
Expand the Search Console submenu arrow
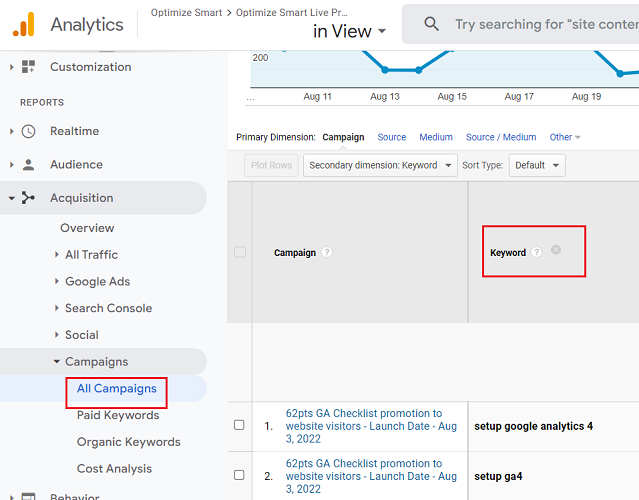coord(57,308)
